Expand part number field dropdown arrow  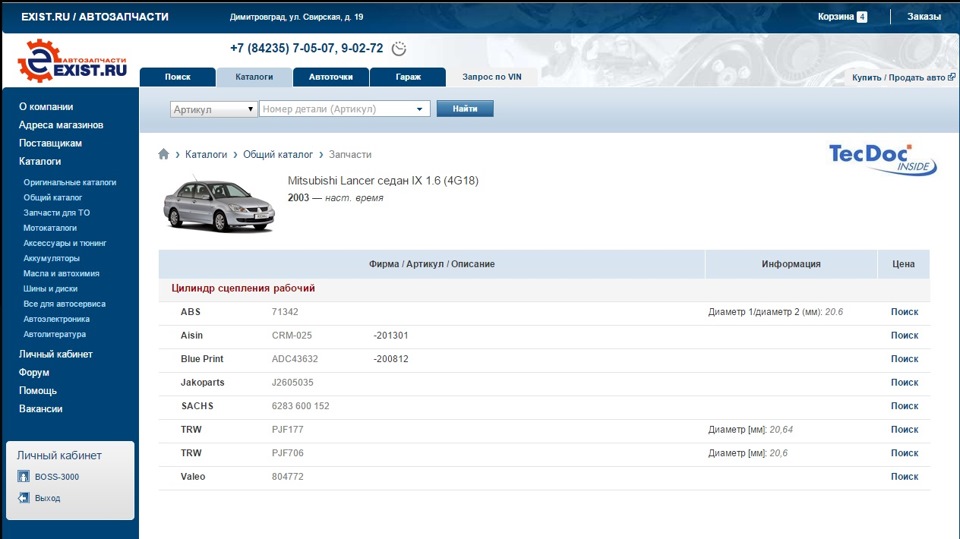click(420, 109)
